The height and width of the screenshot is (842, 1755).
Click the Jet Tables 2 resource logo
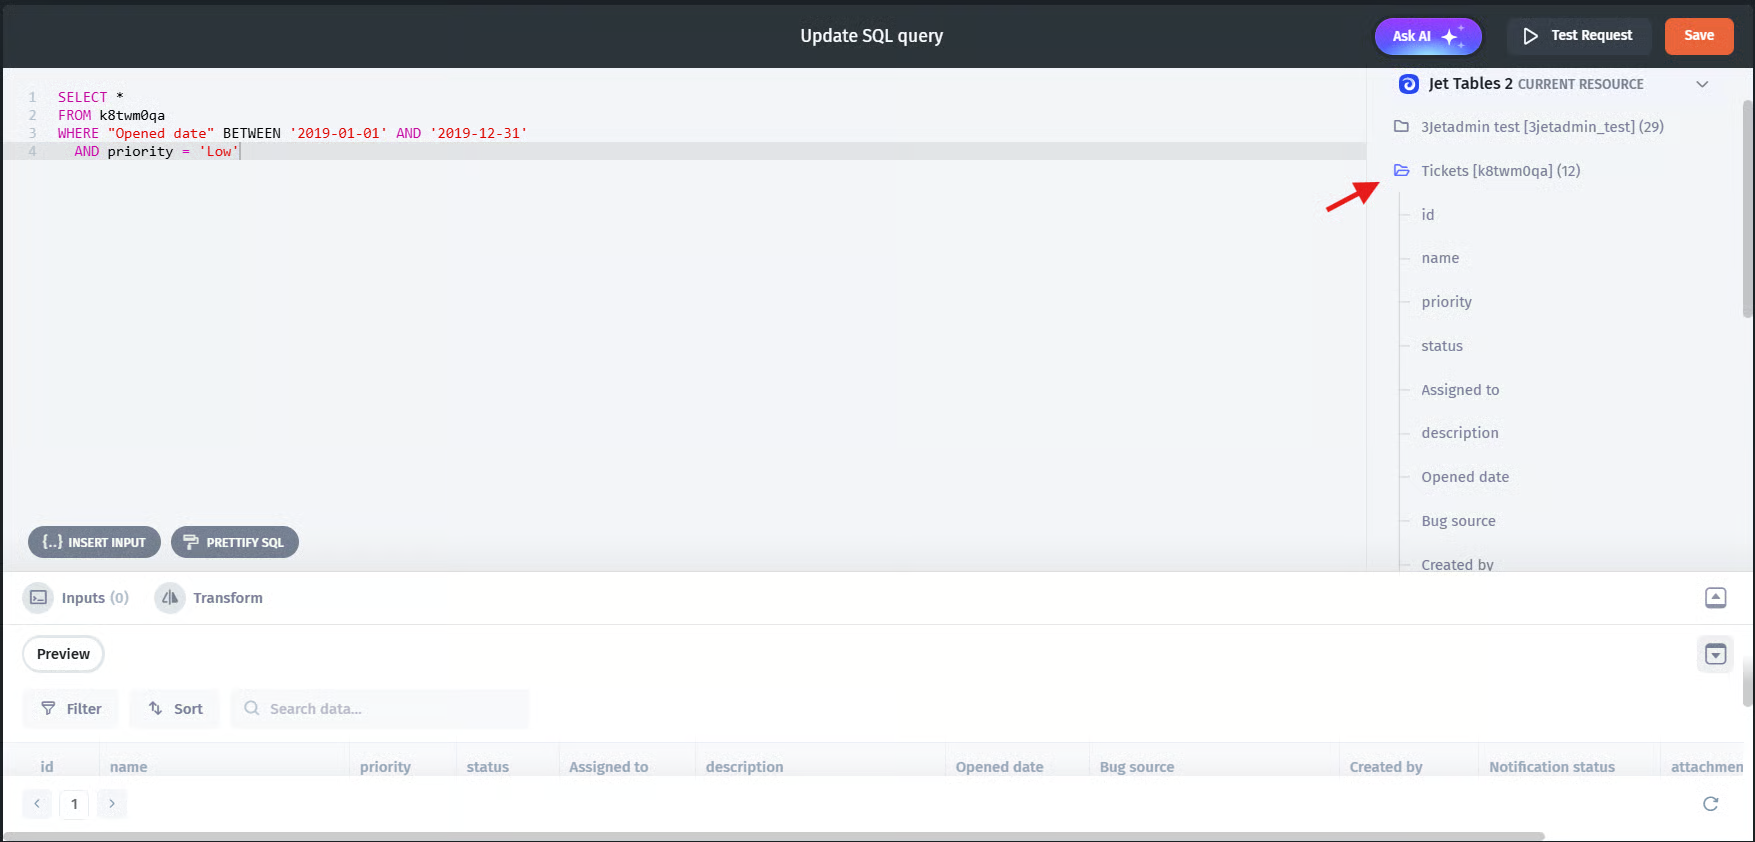(1408, 84)
